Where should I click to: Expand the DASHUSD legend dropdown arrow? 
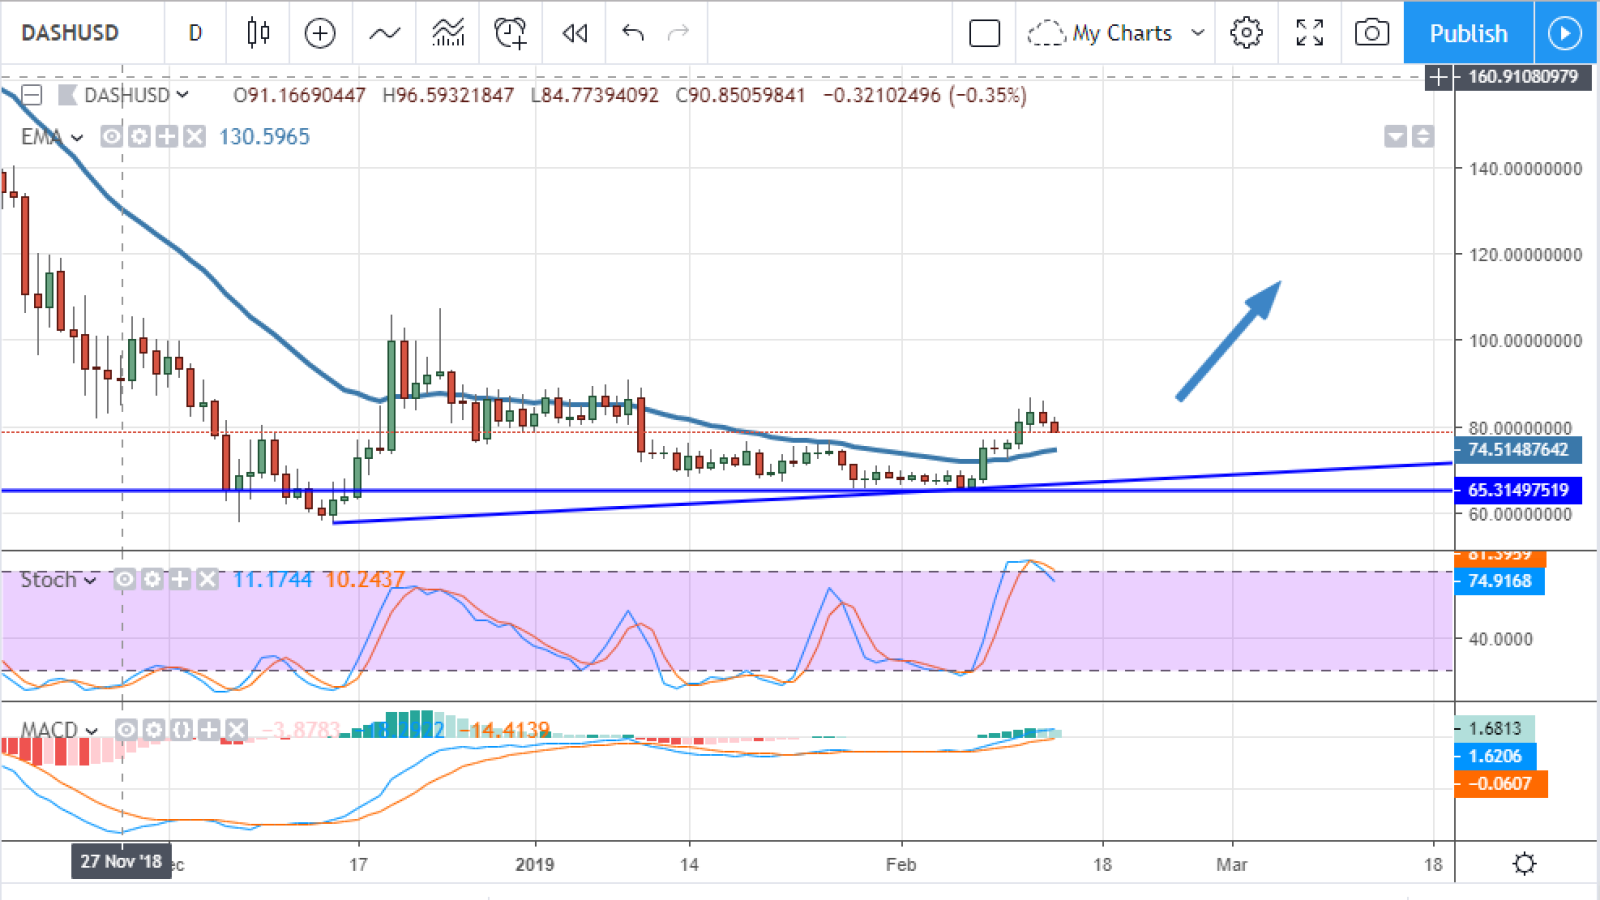pos(182,95)
